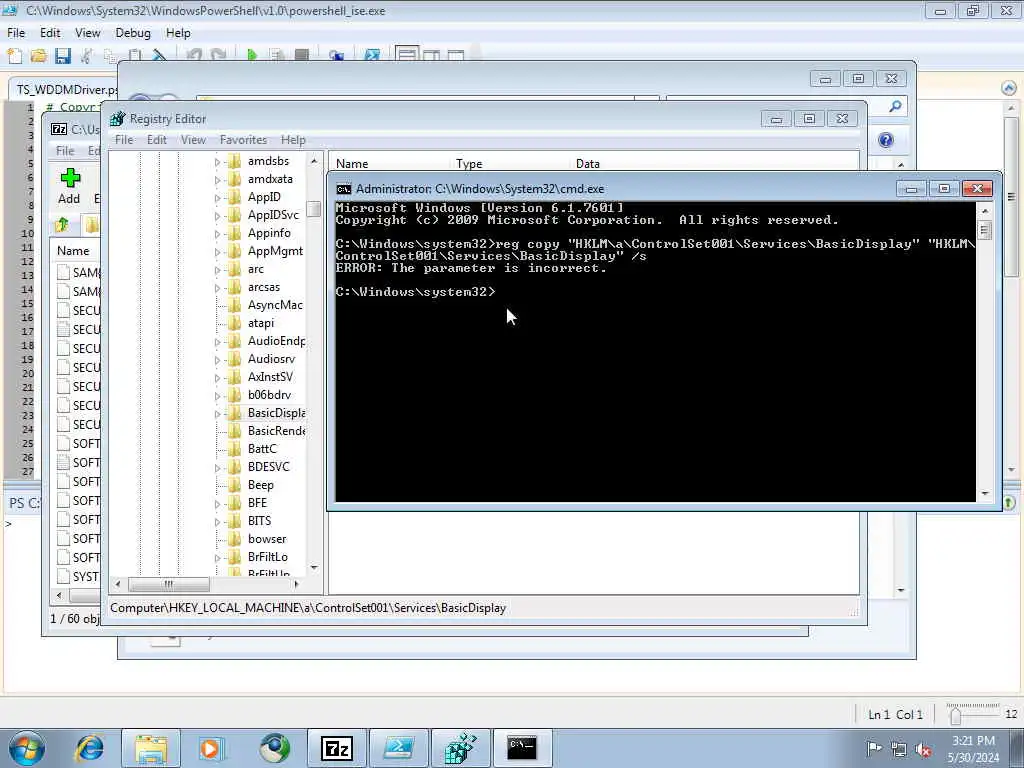1024x768 pixels.
Task: Open the Favorites menu in Registry Editor
Action: click(244, 140)
